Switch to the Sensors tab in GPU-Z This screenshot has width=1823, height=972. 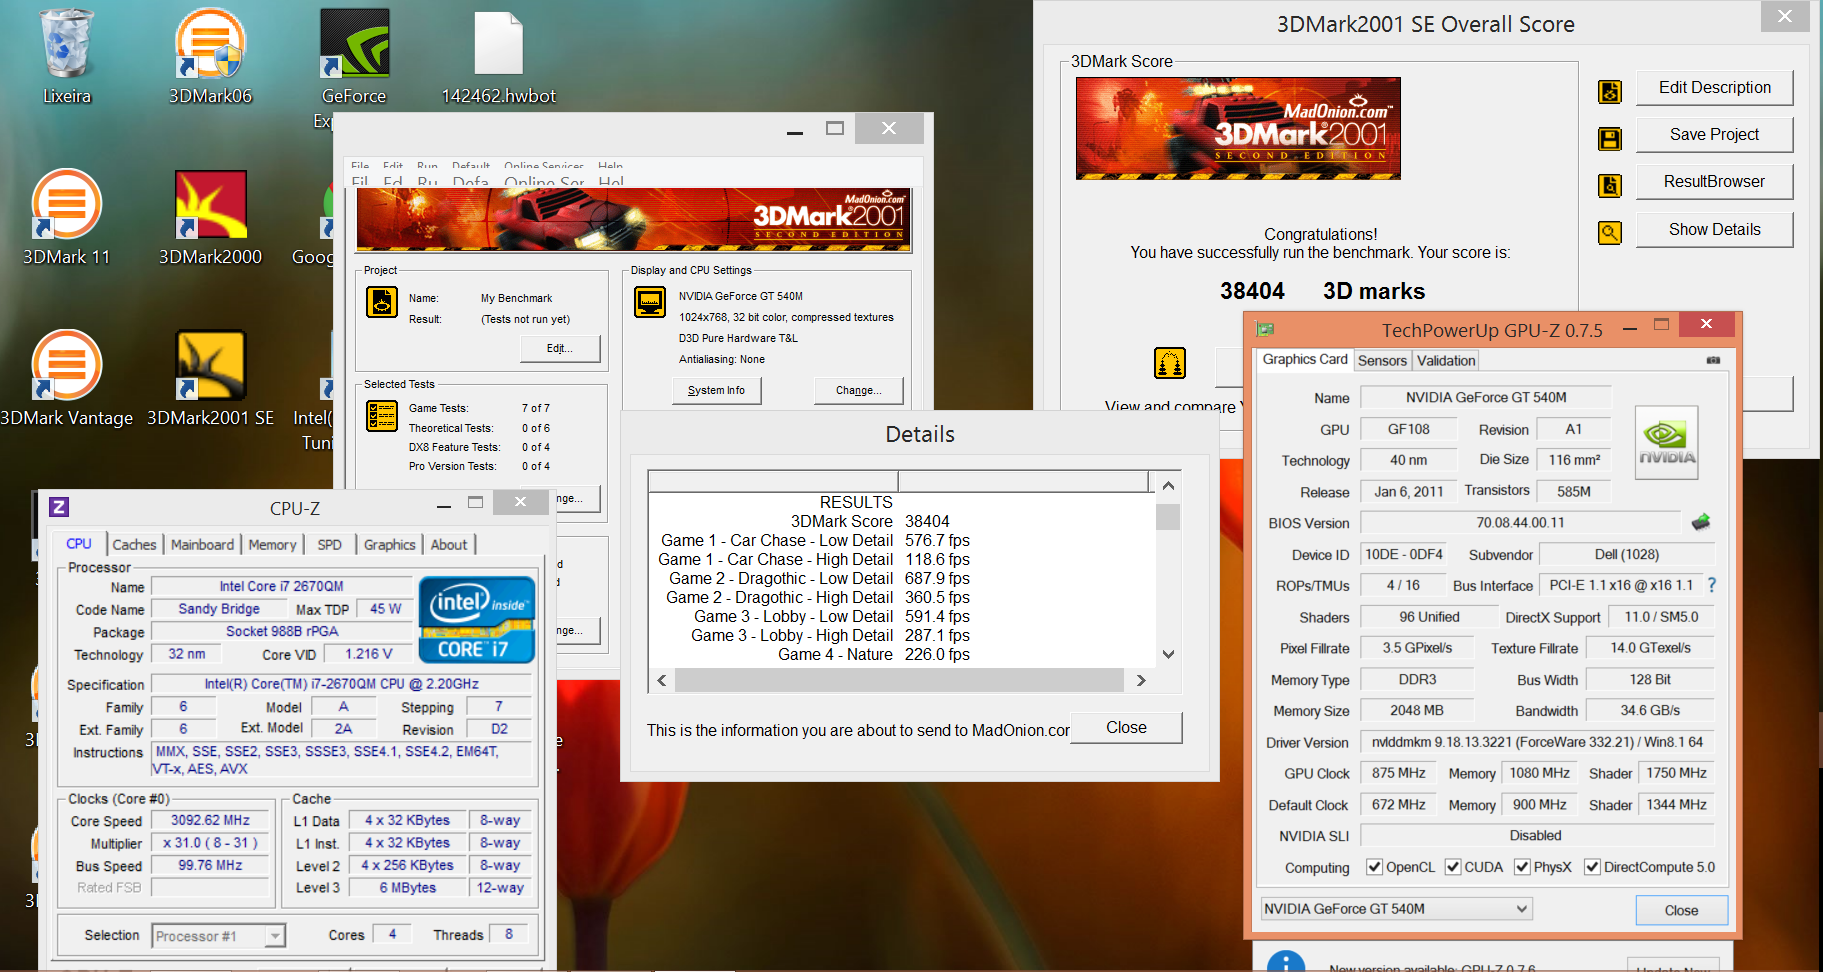(x=1382, y=361)
